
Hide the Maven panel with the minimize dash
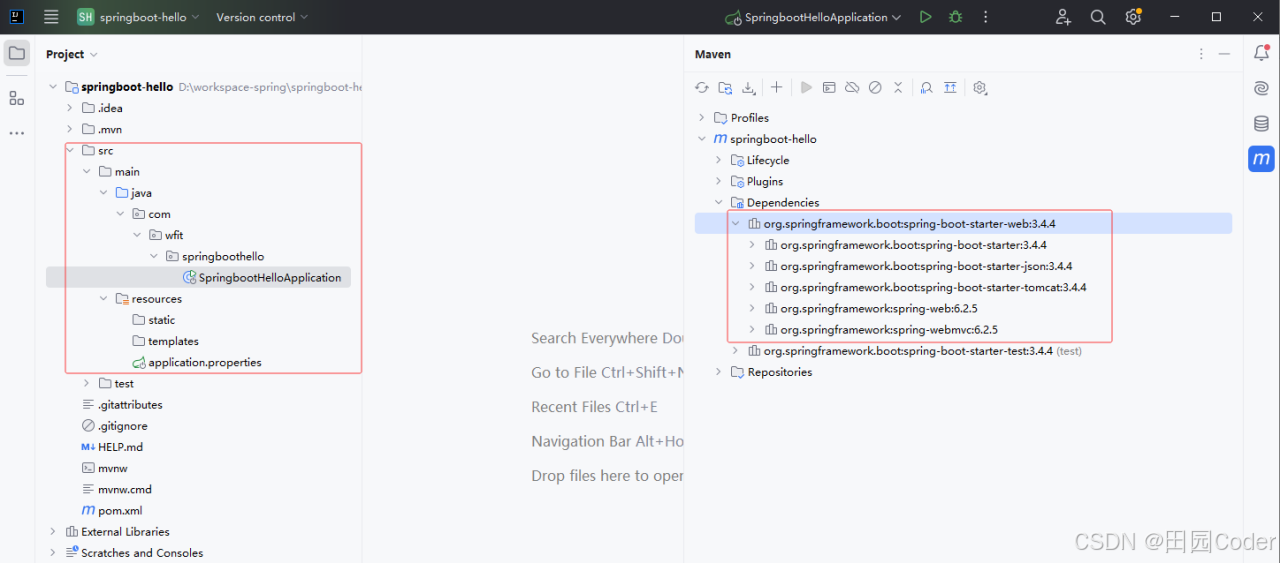click(1224, 54)
